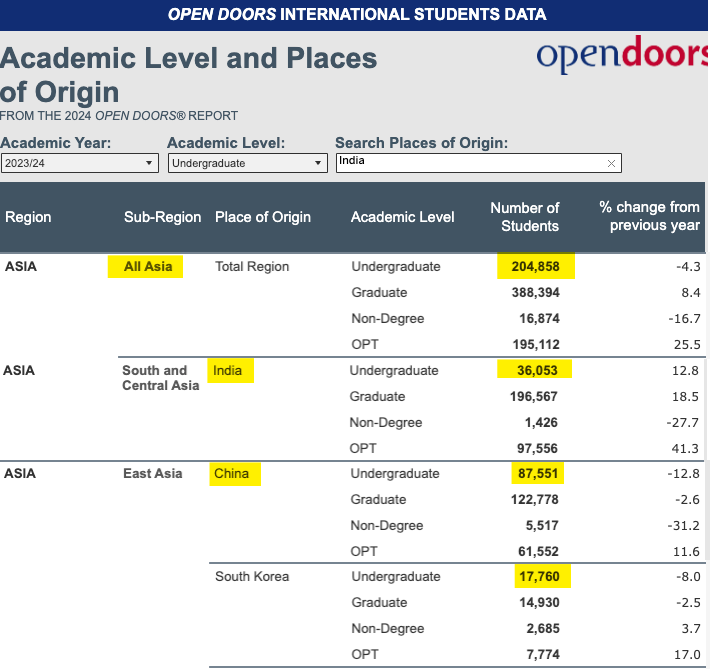Image resolution: width=710 pixels, height=670 pixels.
Task: Click the Open Doors logo
Action: point(622,56)
